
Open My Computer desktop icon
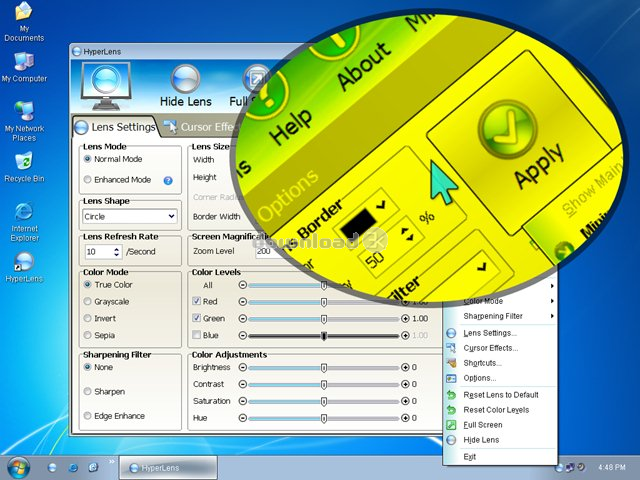coord(24,67)
